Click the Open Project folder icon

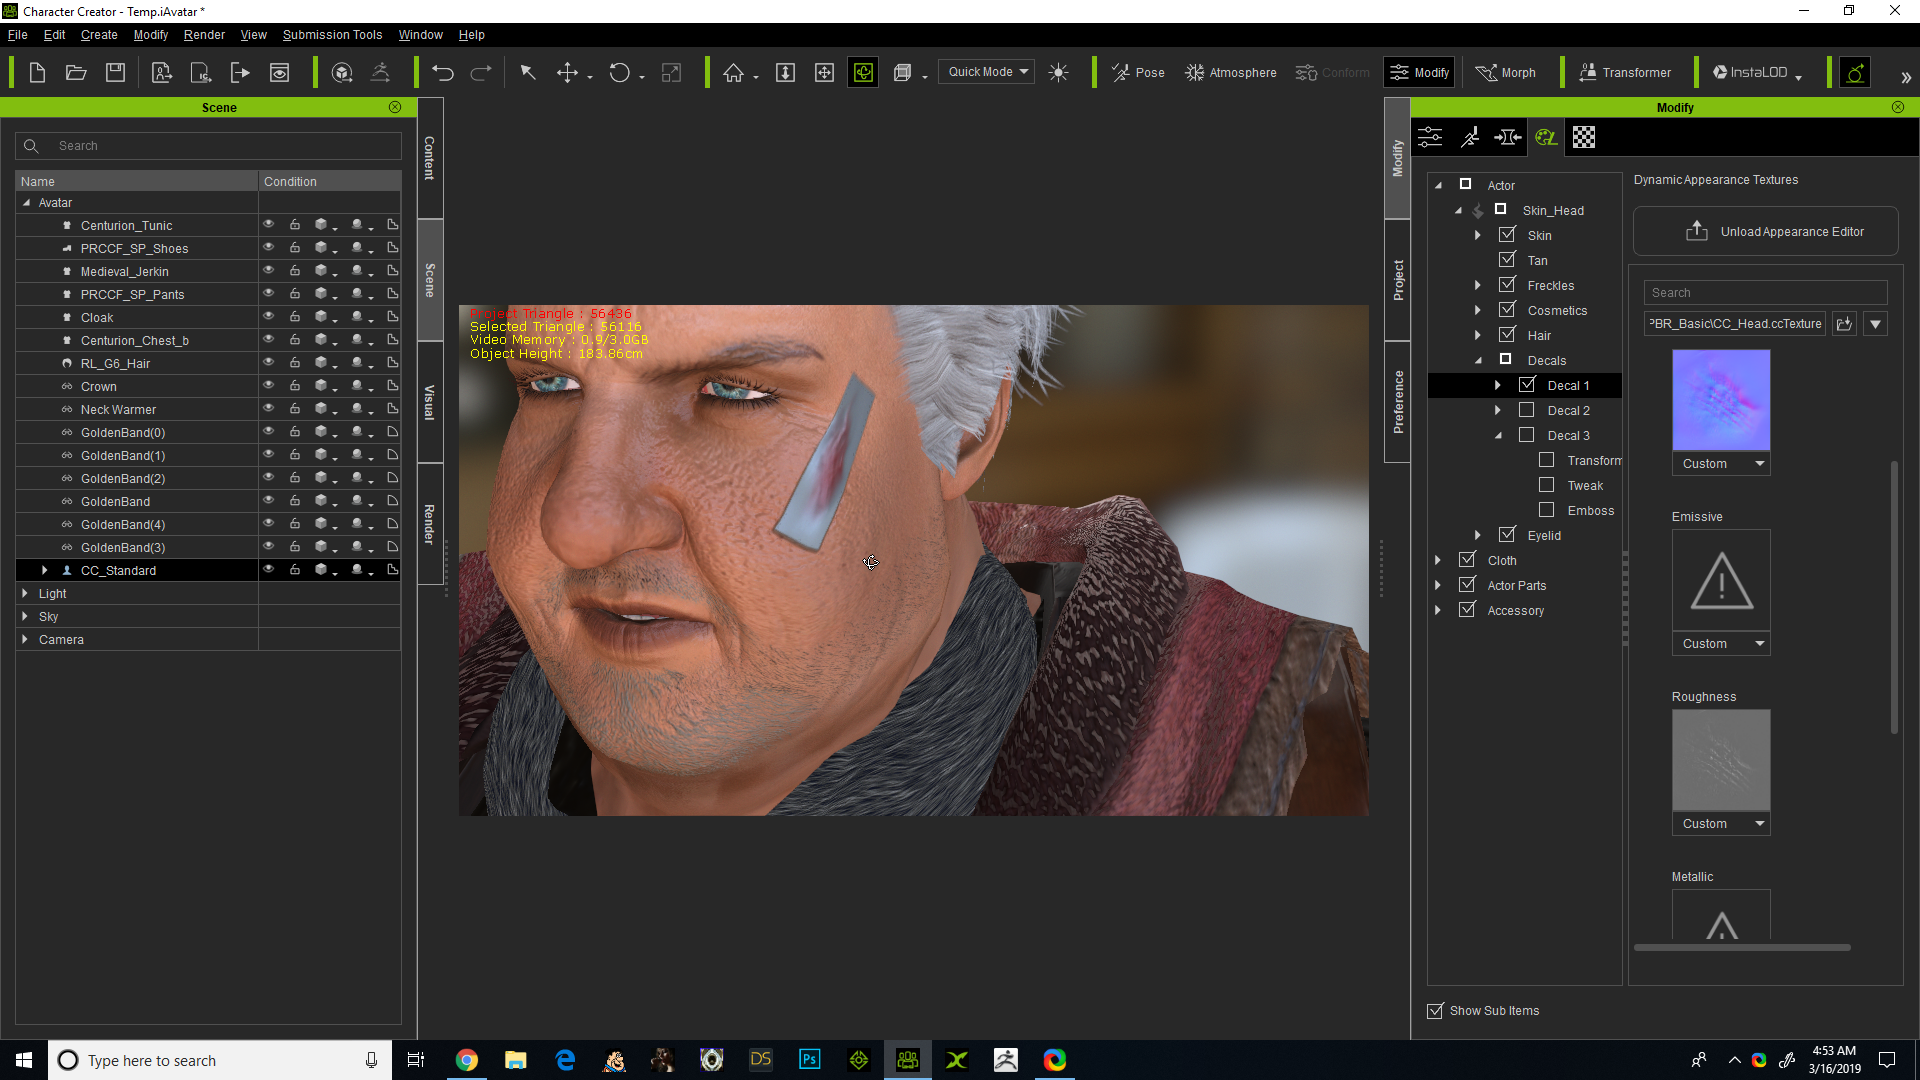pyautogui.click(x=76, y=73)
